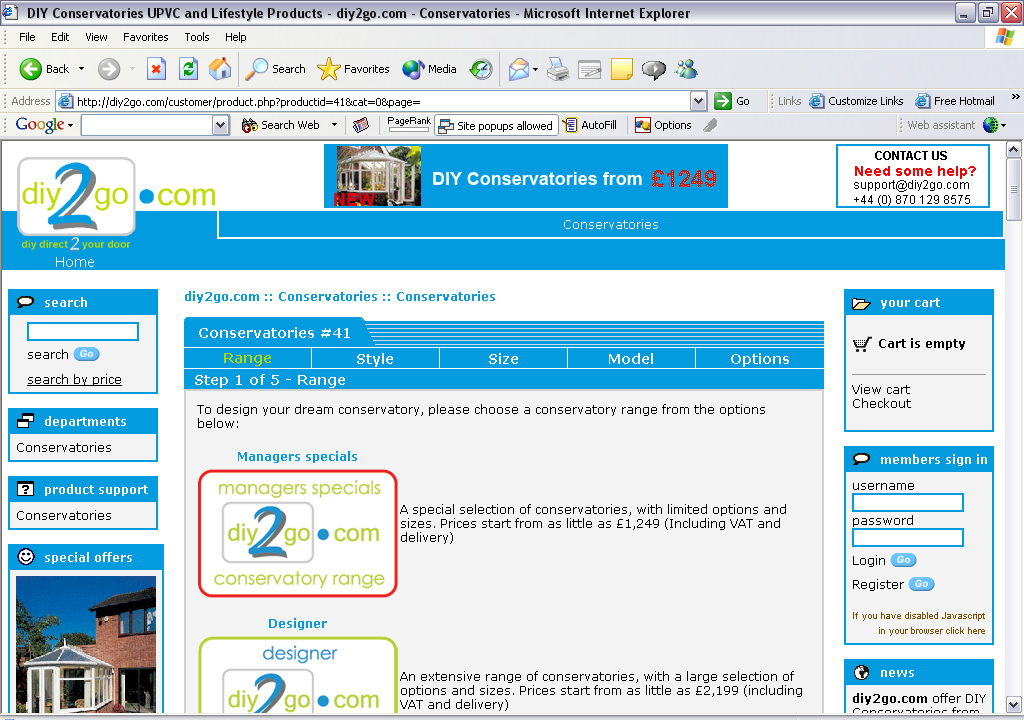Screen dimensions: 1024x720
Task: Click the Refresh page icon
Action: [x=189, y=69]
